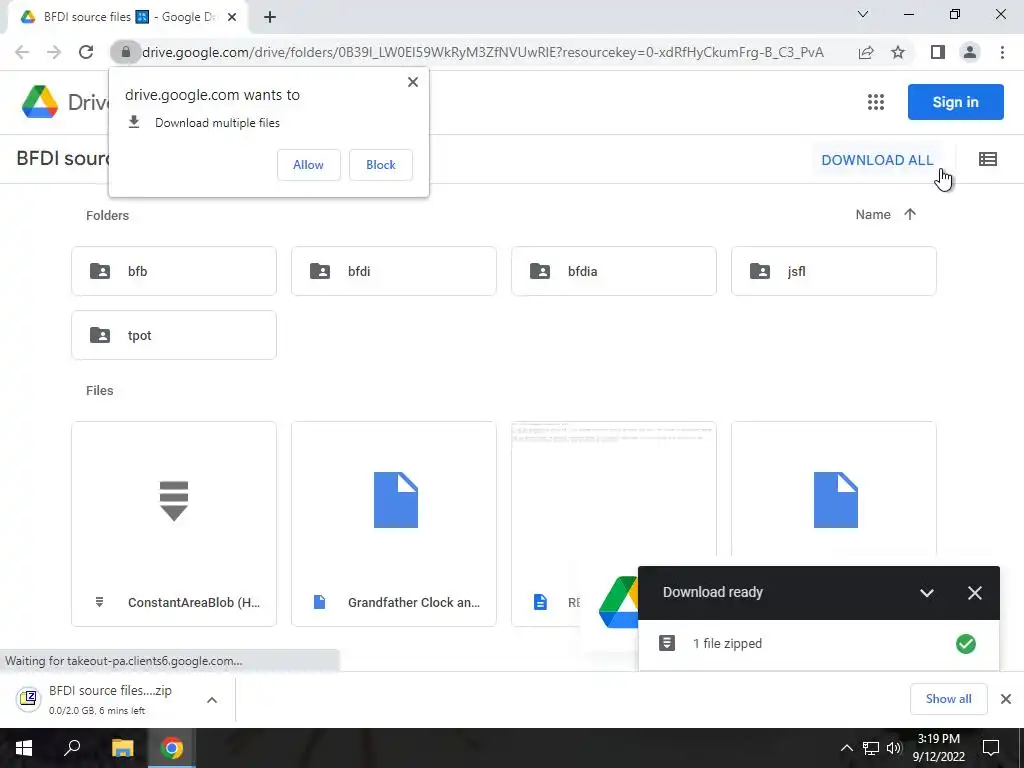The height and width of the screenshot is (768, 1024).
Task: Click the Google Drive logo
Action: click(x=40, y=102)
